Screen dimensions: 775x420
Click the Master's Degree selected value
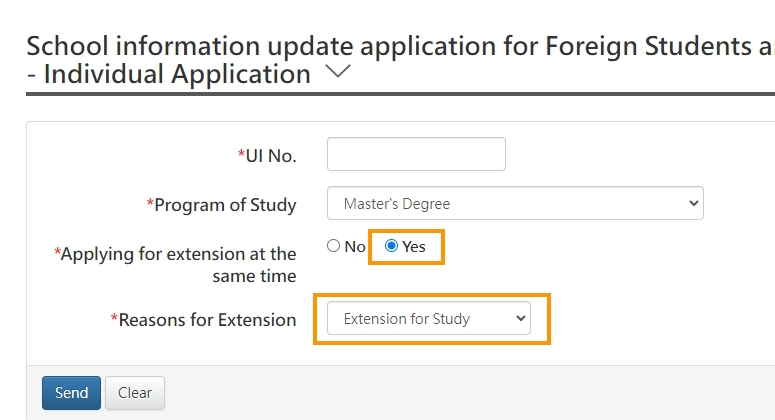(x=397, y=204)
